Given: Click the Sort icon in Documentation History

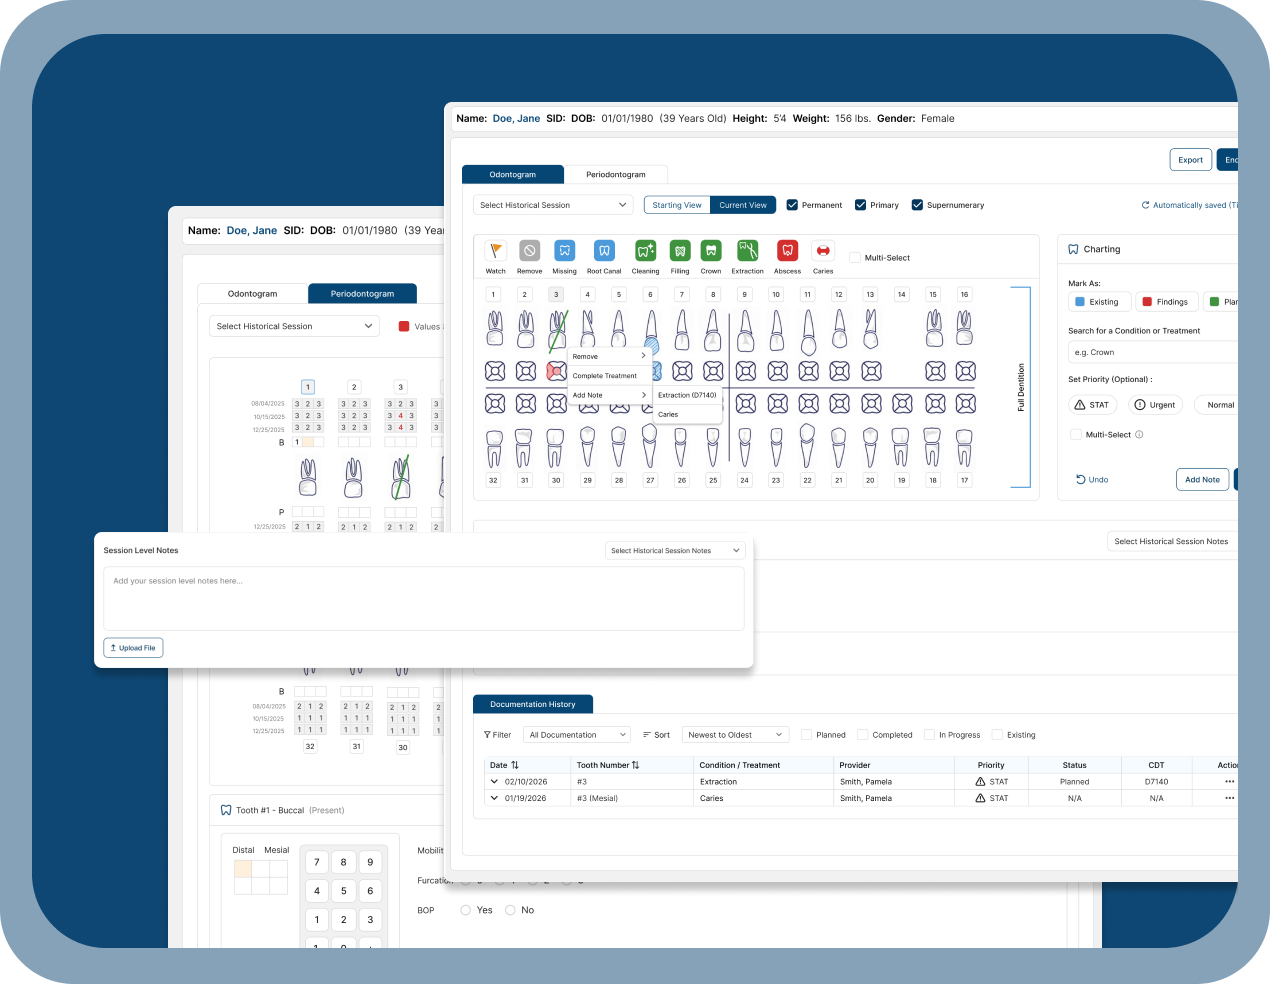Looking at the screenshot, I should 647,735.
